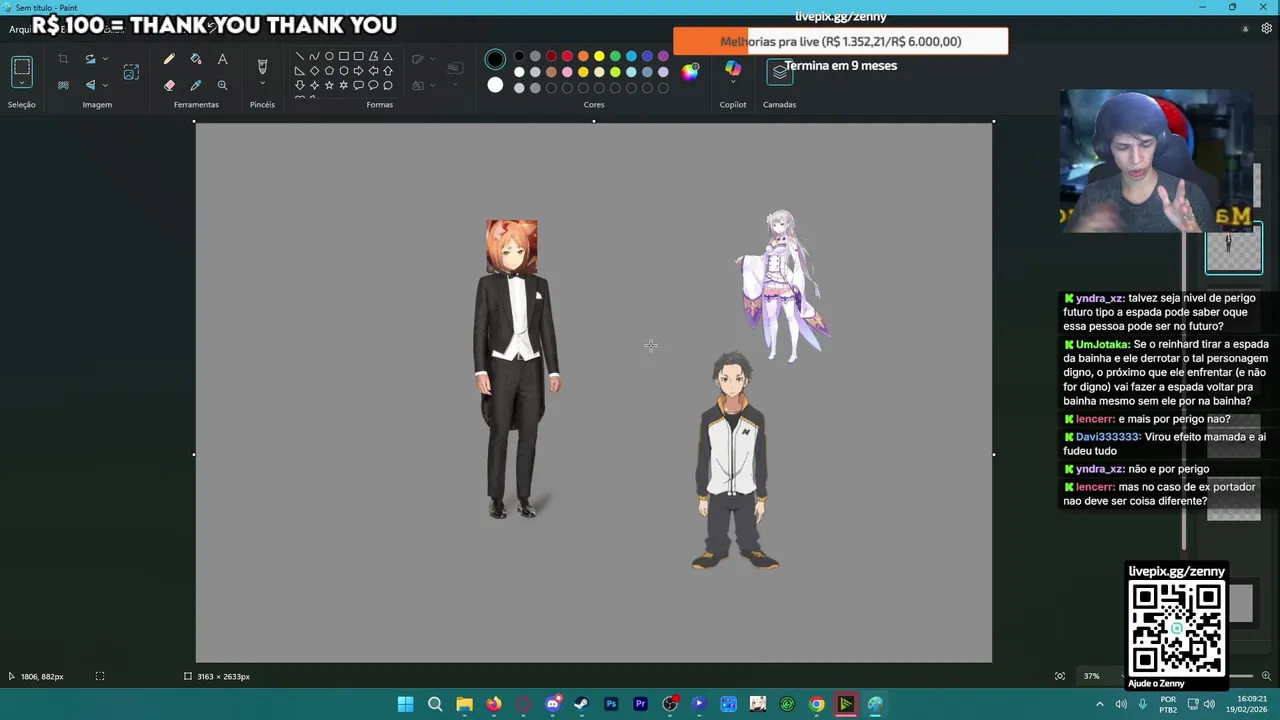Select the Oval shape

point(329,56)
